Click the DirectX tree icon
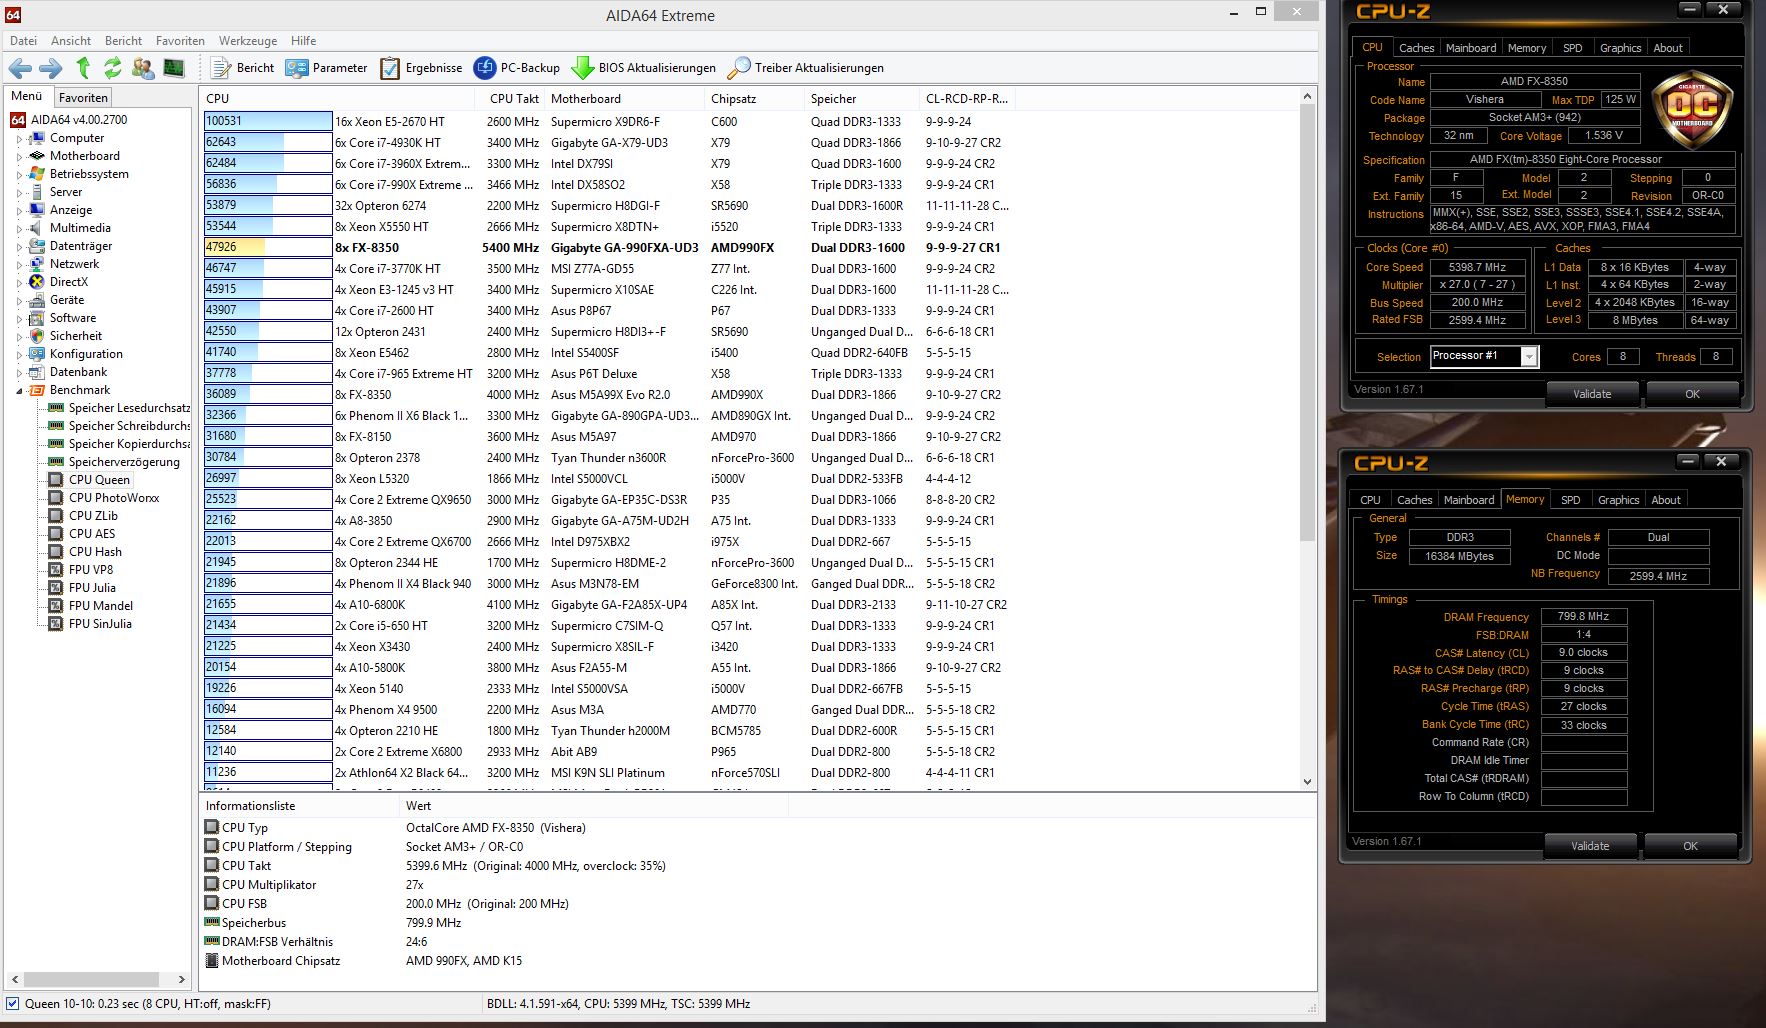The height and width of the screenshot is (1028, 1766). pos(37,282)
